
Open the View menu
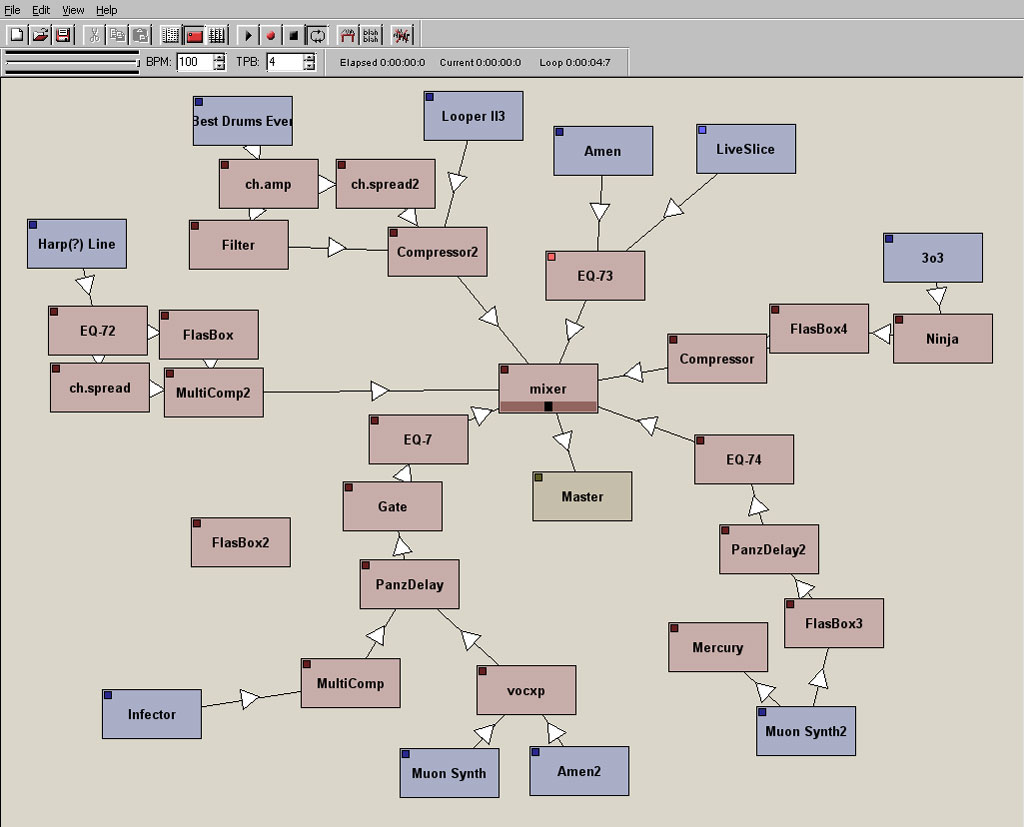(x=73, y=10)
